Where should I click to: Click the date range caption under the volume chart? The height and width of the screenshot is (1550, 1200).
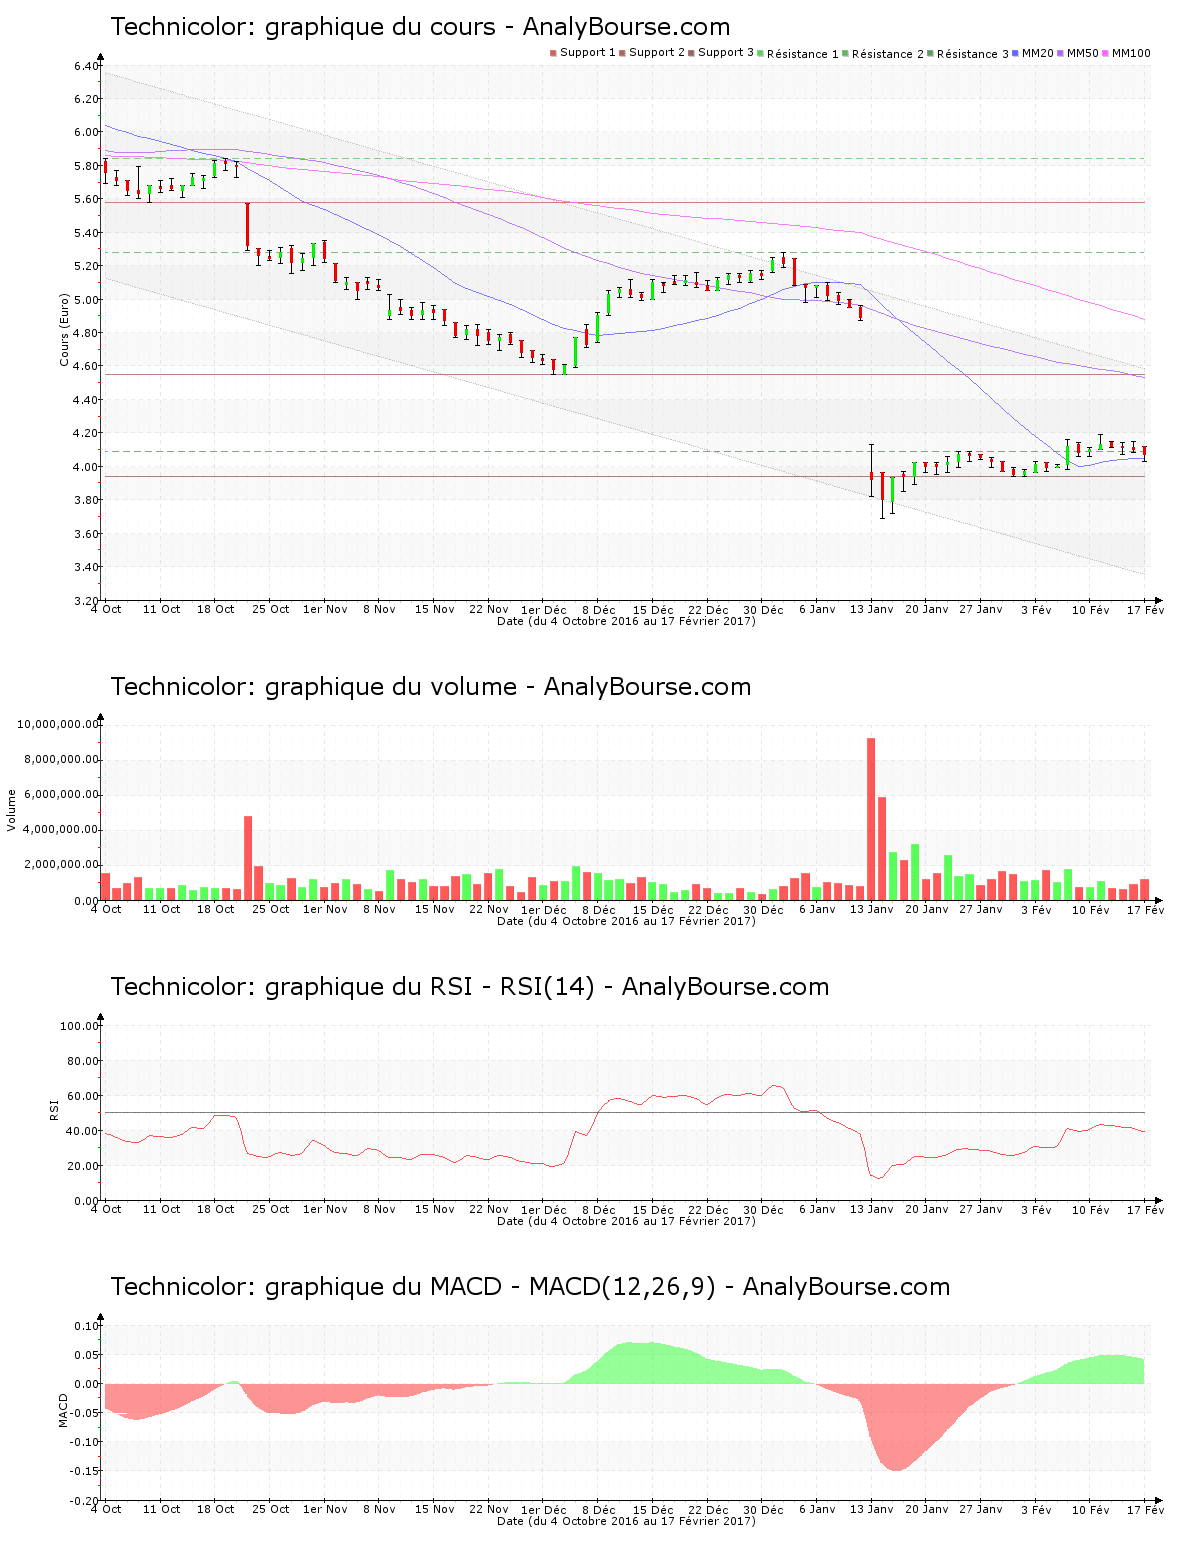point(626,921)
